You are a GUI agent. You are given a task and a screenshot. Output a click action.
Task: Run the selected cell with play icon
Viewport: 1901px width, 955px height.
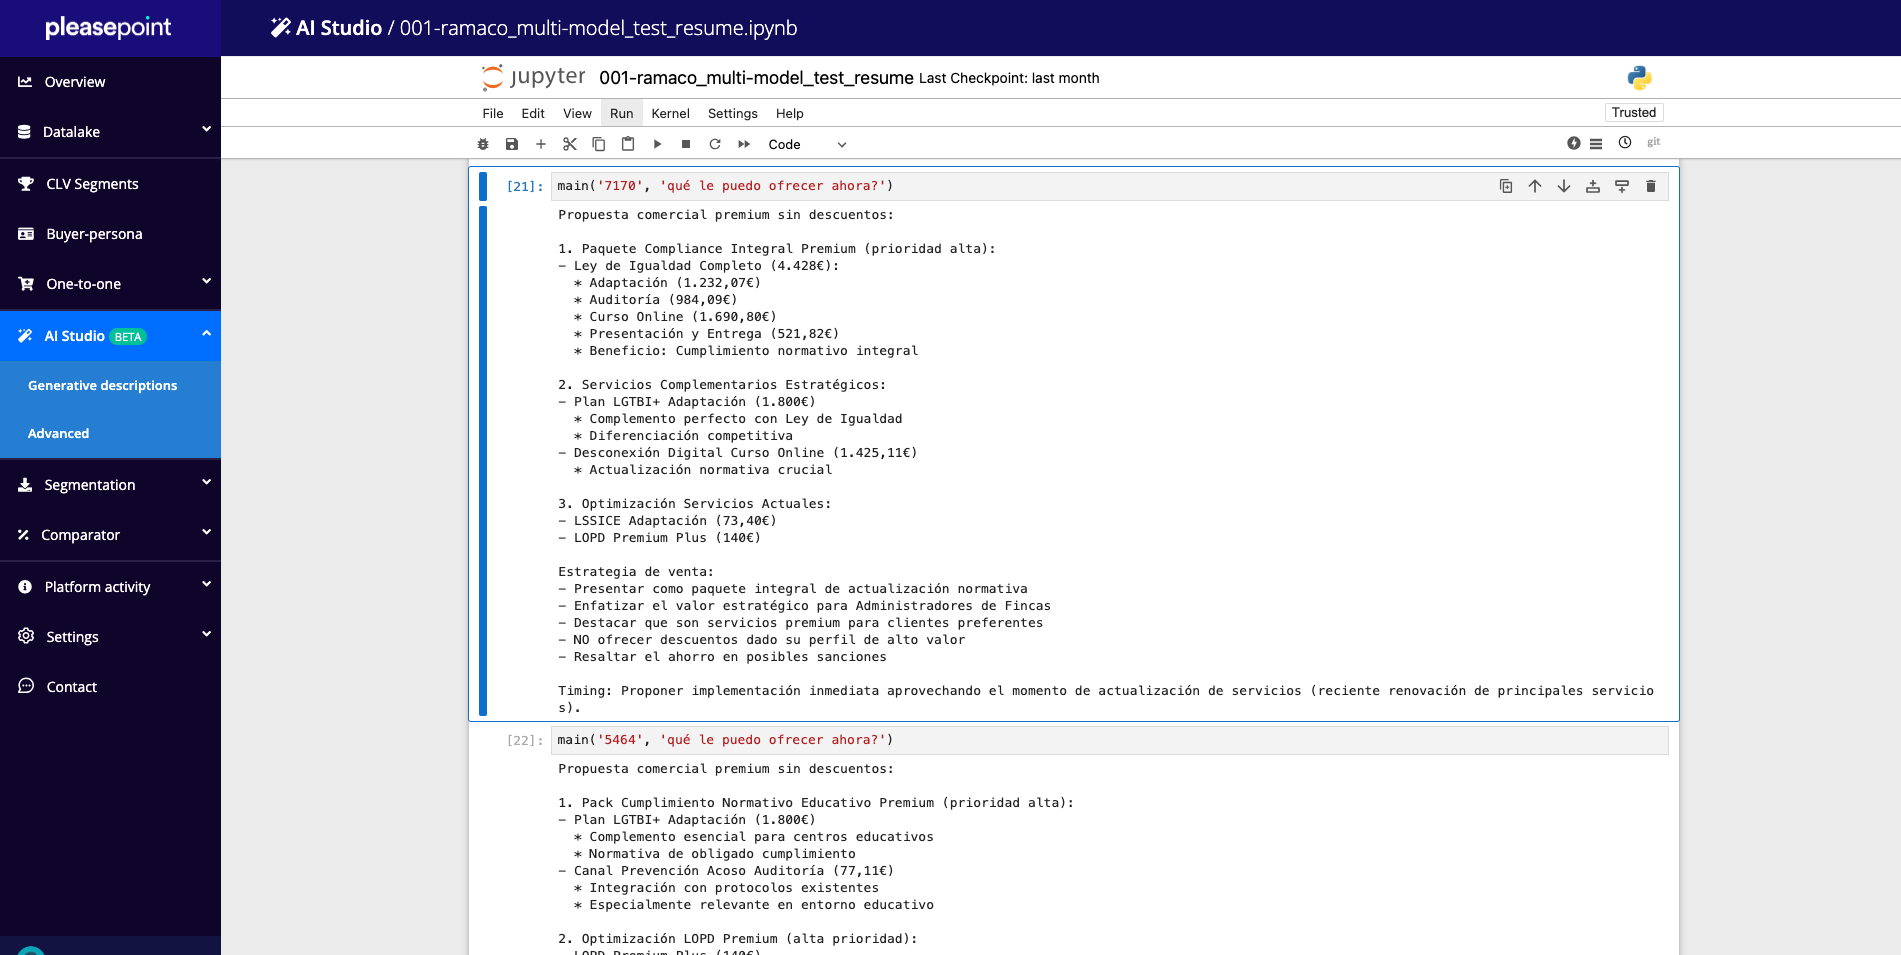(x=657, y=144)
